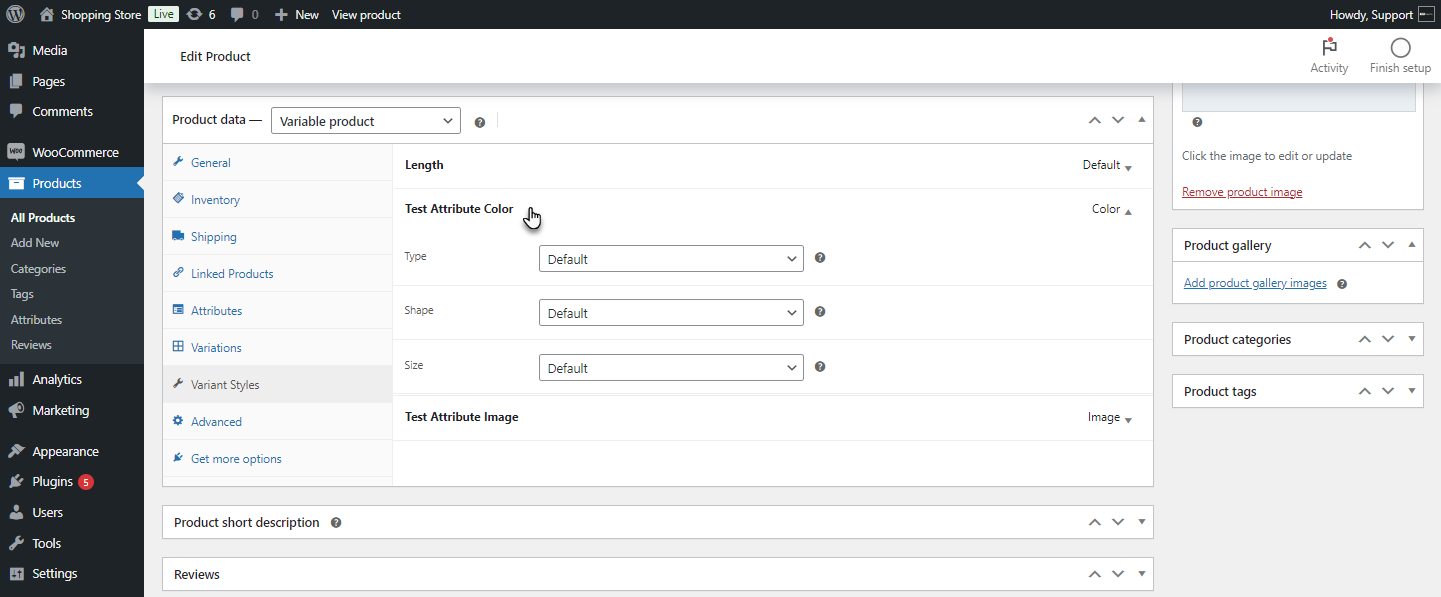Click help icon next to Shape dropdown
This screenshot has width=1441, height=597.
point(820,312)
